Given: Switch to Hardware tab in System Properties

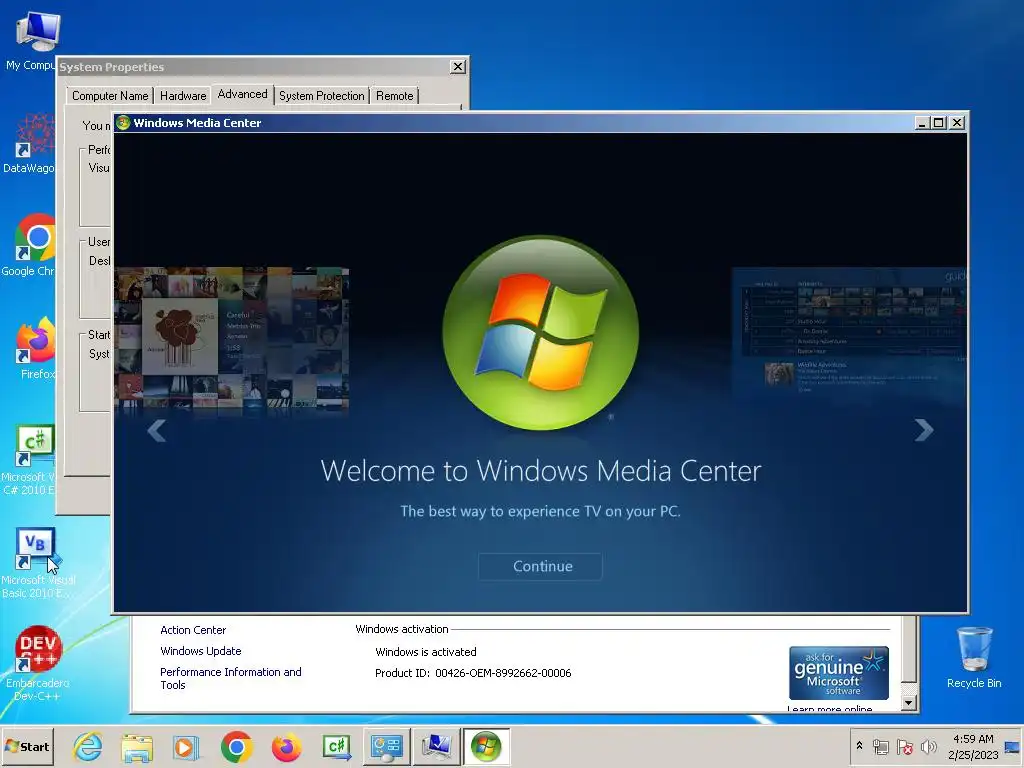Looking at the screenshot, I should pos(183,96).
